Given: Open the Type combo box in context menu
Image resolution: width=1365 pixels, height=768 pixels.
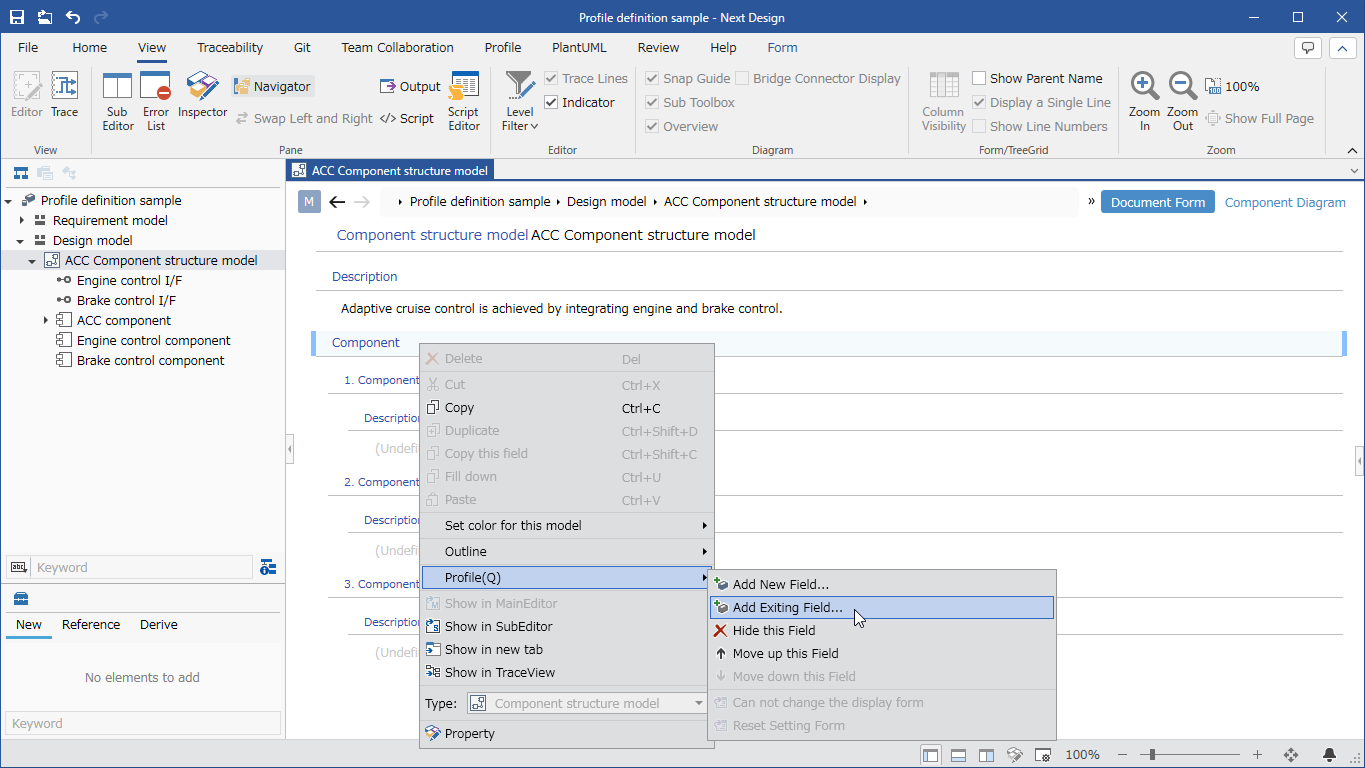Looking at the screenshot, I should 587,703.
